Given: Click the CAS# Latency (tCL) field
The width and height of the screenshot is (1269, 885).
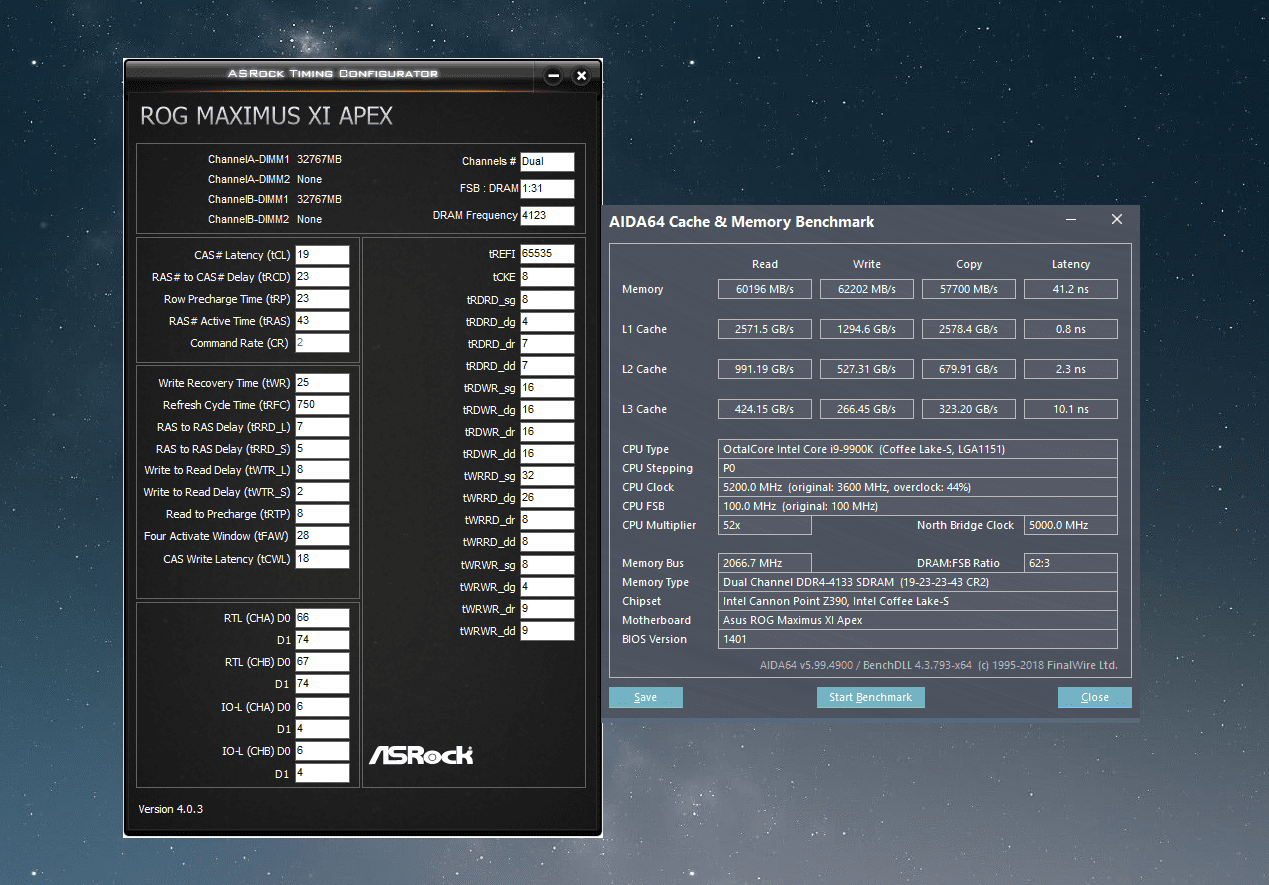Looking at the screenshot, I should pos(322,255).
